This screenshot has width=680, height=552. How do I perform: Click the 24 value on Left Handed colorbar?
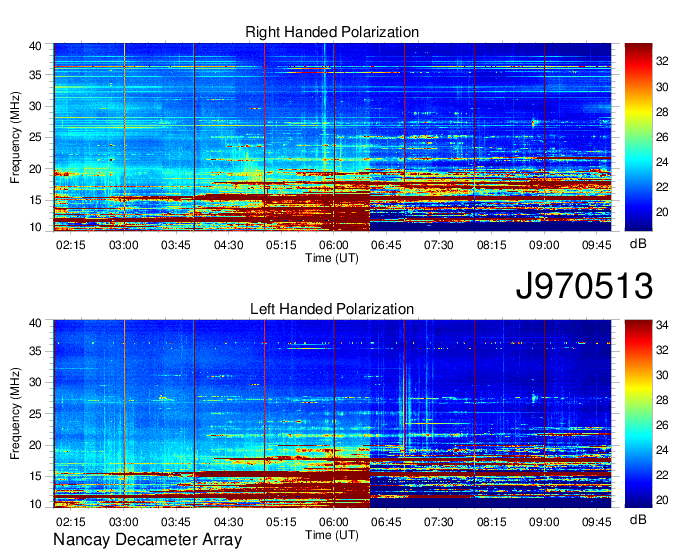click(x=662, y=450)
